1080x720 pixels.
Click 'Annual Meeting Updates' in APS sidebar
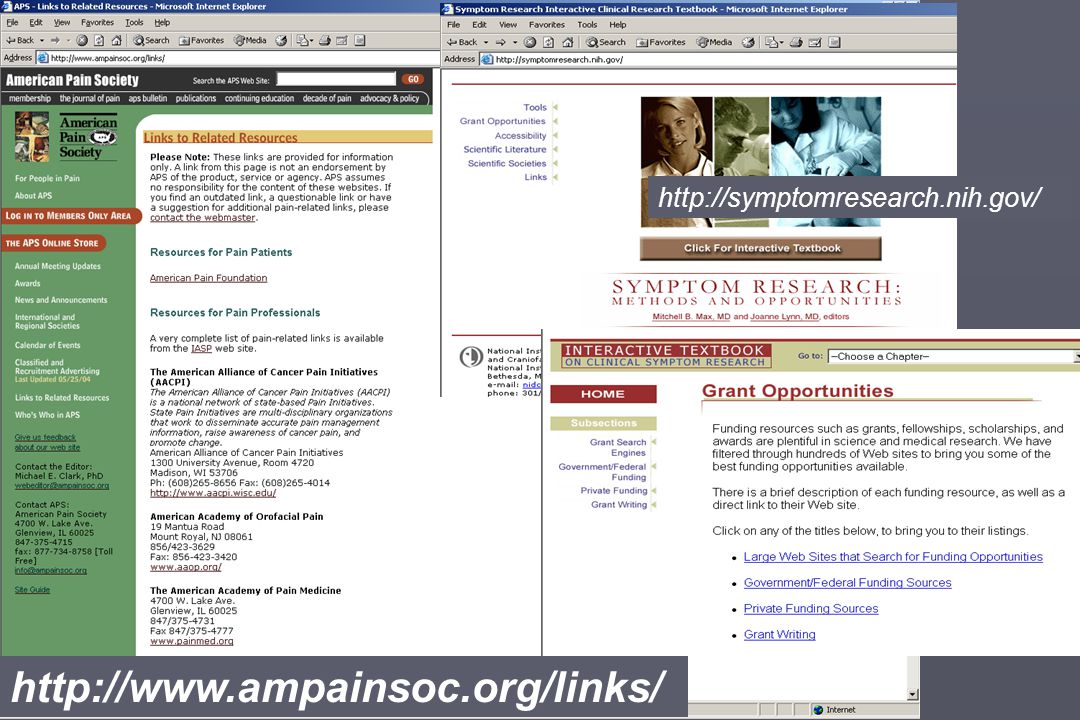tap(58, 266)
